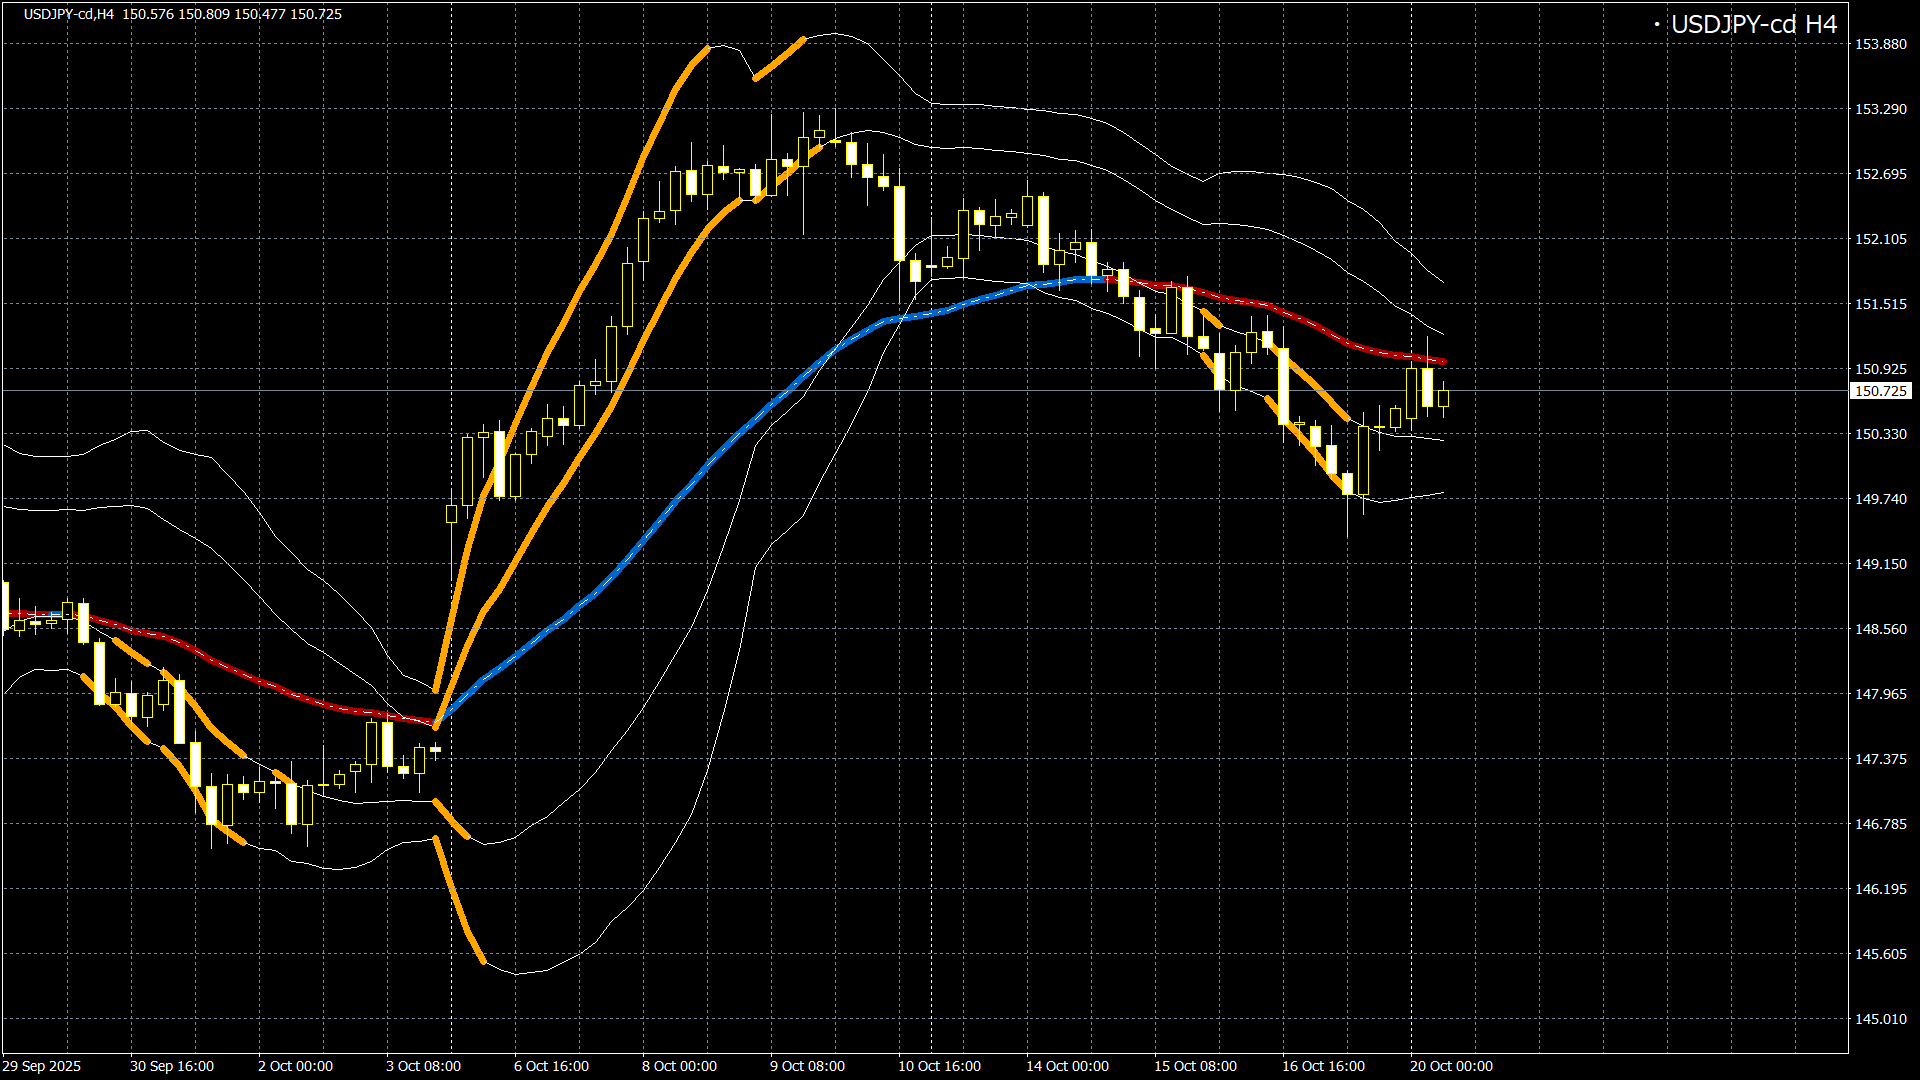This screenshot has width=1920, height=1080.
Task: Click the 153.880 price axis label
Action: (x=1880, y=44)
